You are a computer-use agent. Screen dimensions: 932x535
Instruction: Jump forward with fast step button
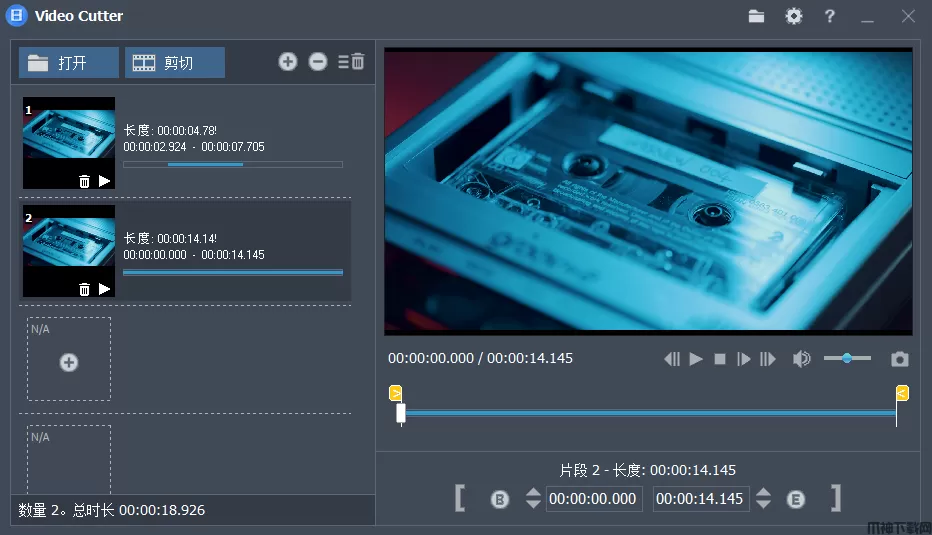(x=768, y=359)
